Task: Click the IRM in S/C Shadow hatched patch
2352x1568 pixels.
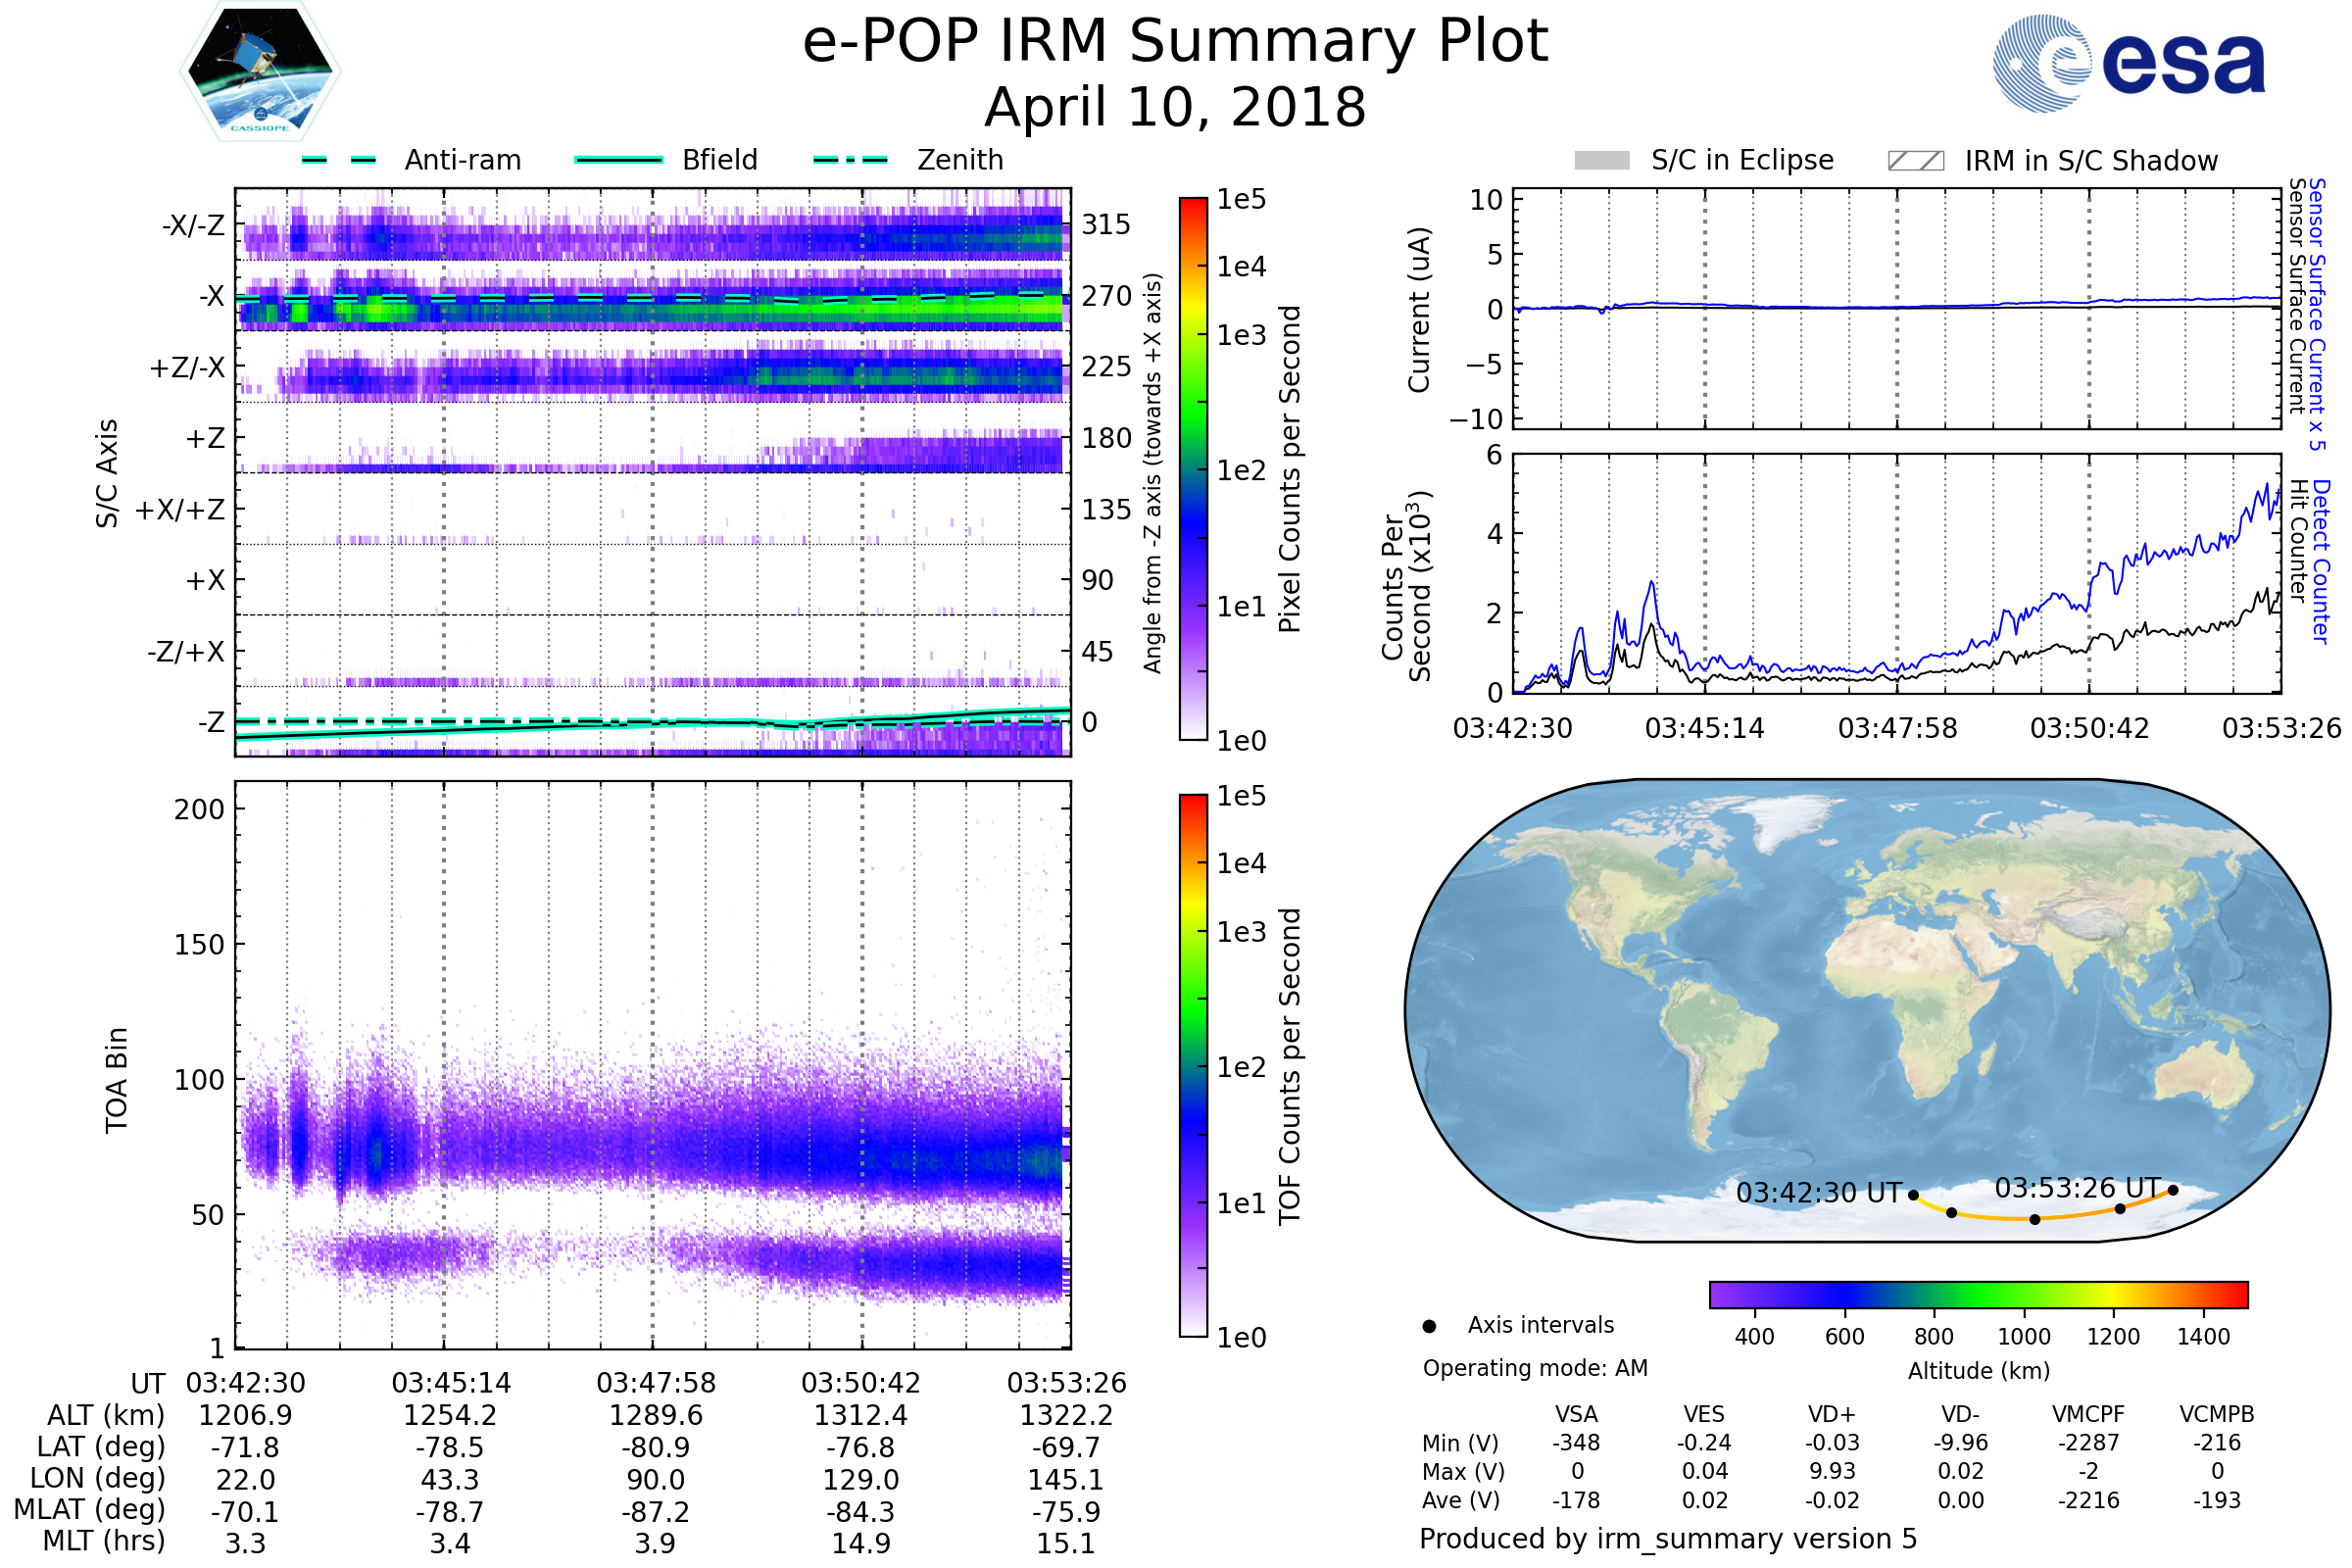Action: pyautogui.click(x=1915, y=161)
